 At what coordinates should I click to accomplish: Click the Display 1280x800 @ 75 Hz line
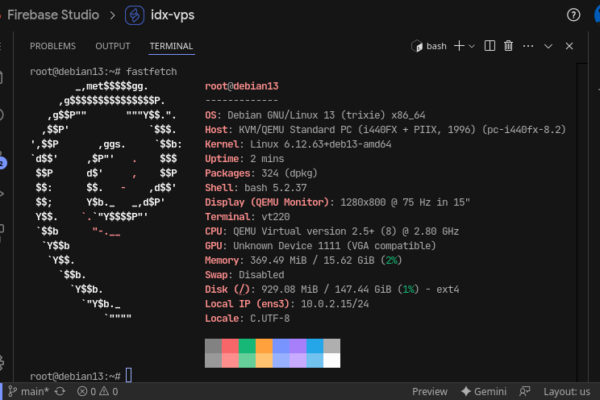[x=338, y=202]
